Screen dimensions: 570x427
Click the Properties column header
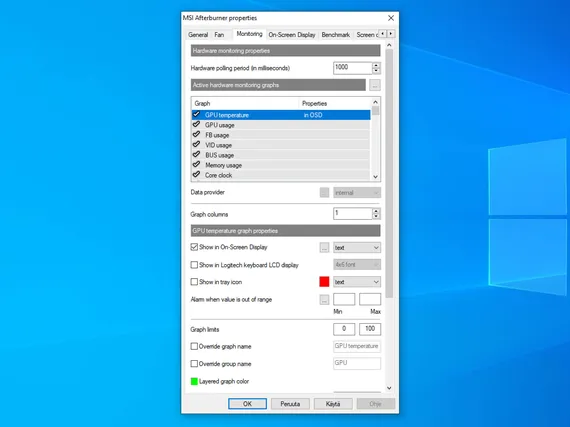(335, 103)
